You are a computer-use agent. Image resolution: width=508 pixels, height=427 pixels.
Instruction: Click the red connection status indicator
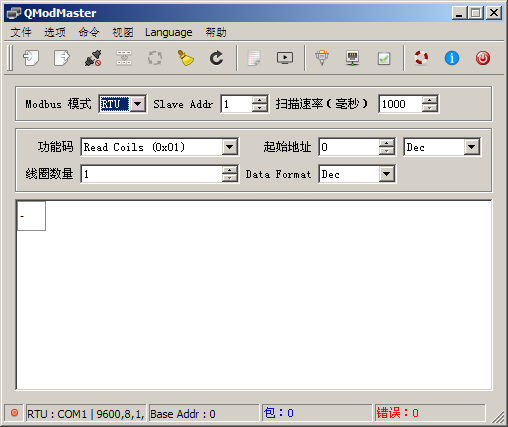pos(14,413)
